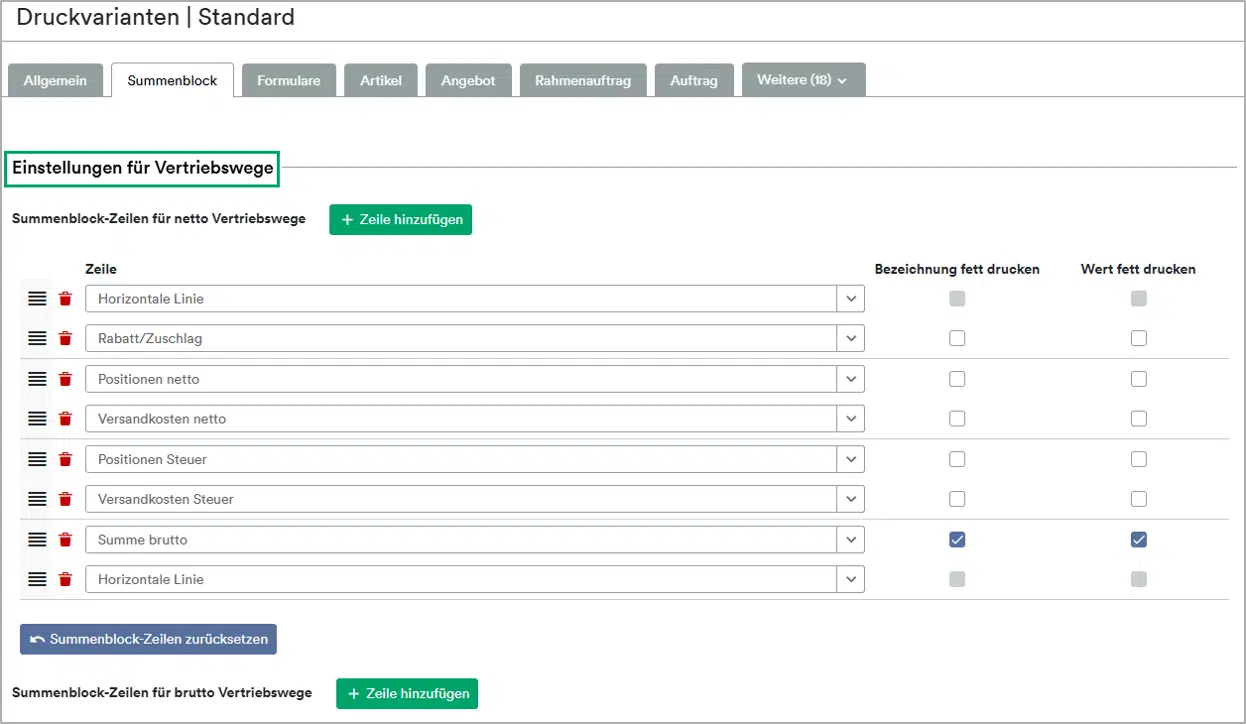1246x724 pixels.
Task: Click the drag handle of first Horizontale Linie row
Action: 37,299
